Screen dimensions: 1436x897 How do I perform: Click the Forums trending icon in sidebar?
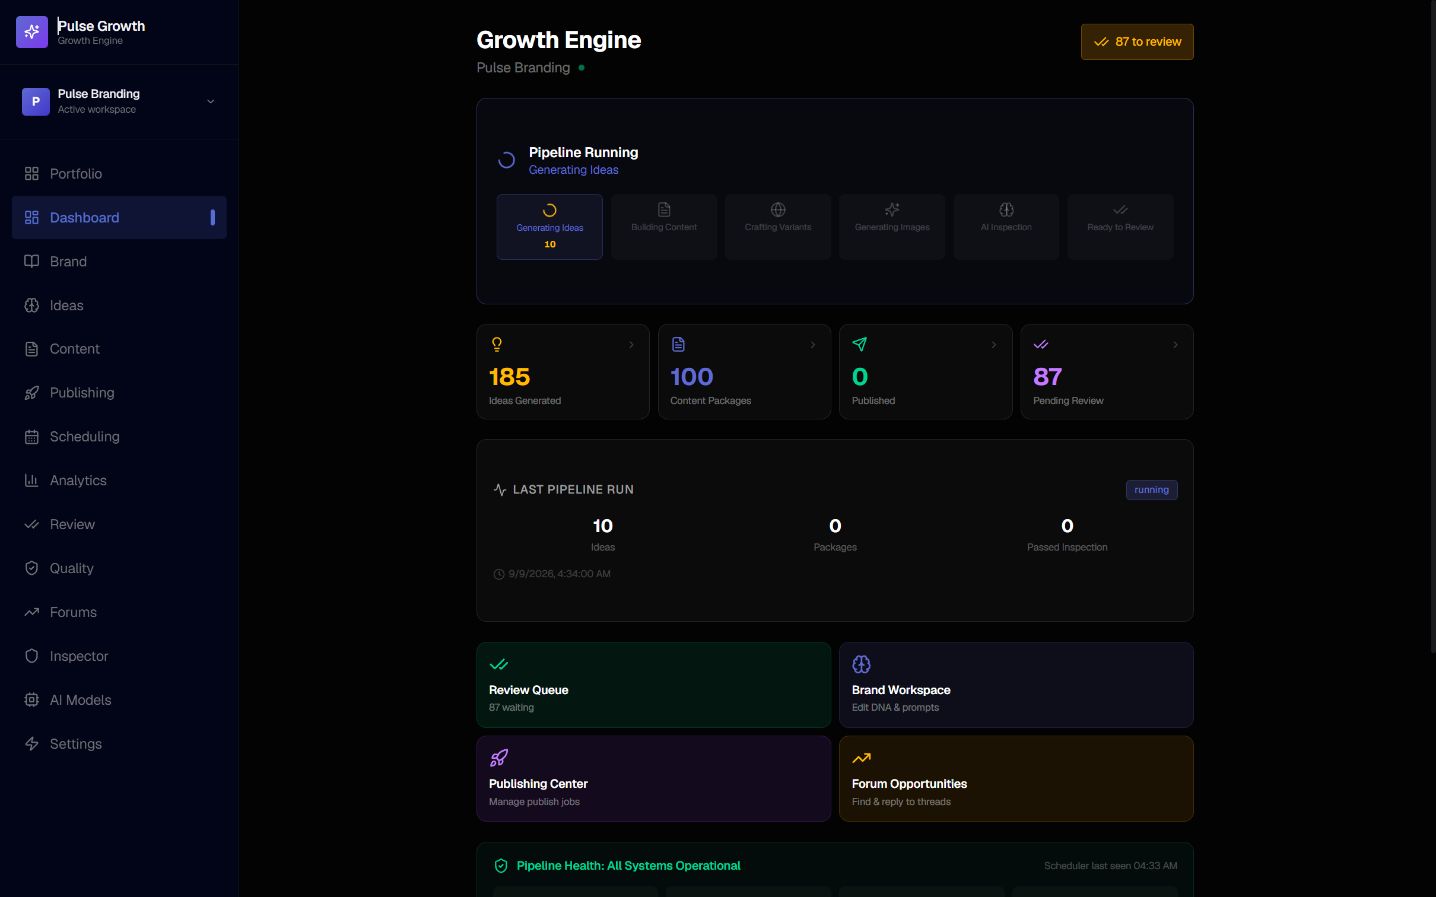point(32,612)
